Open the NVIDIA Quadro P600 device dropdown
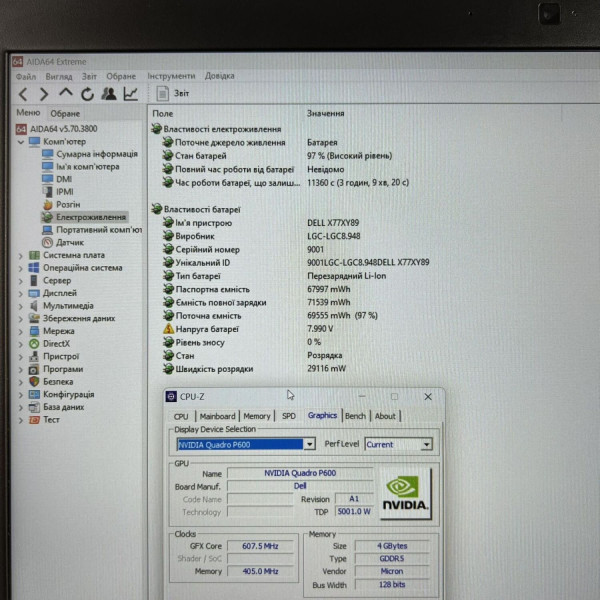This screenshot has width=600, height=600. (x=309, y=444)
